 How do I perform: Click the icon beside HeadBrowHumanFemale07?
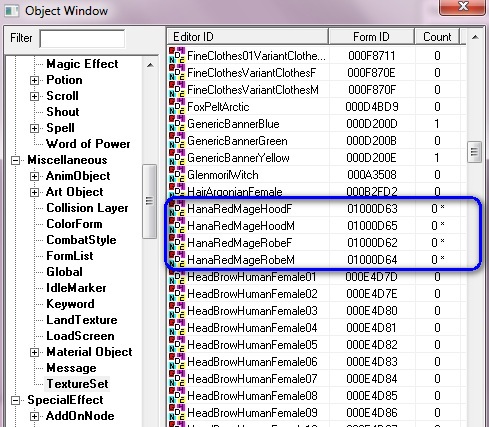pyautogui.click(x=177, y=379)
